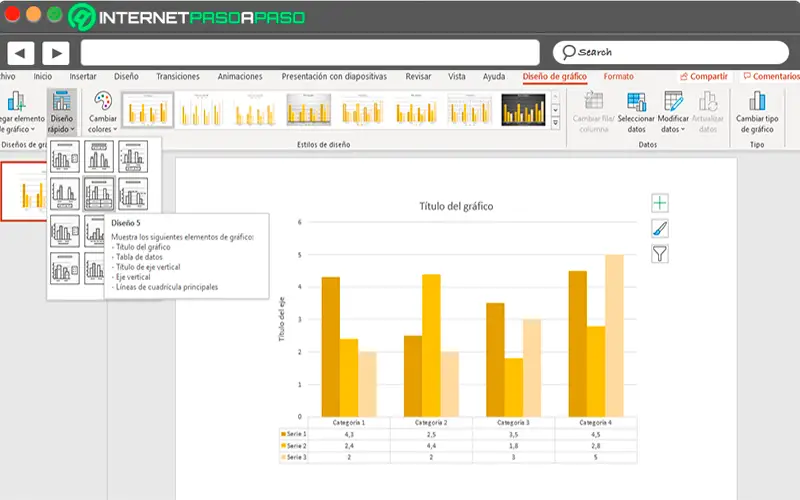
Task: Click Serie 2 legend color key
Action: (x=283, y=445)
